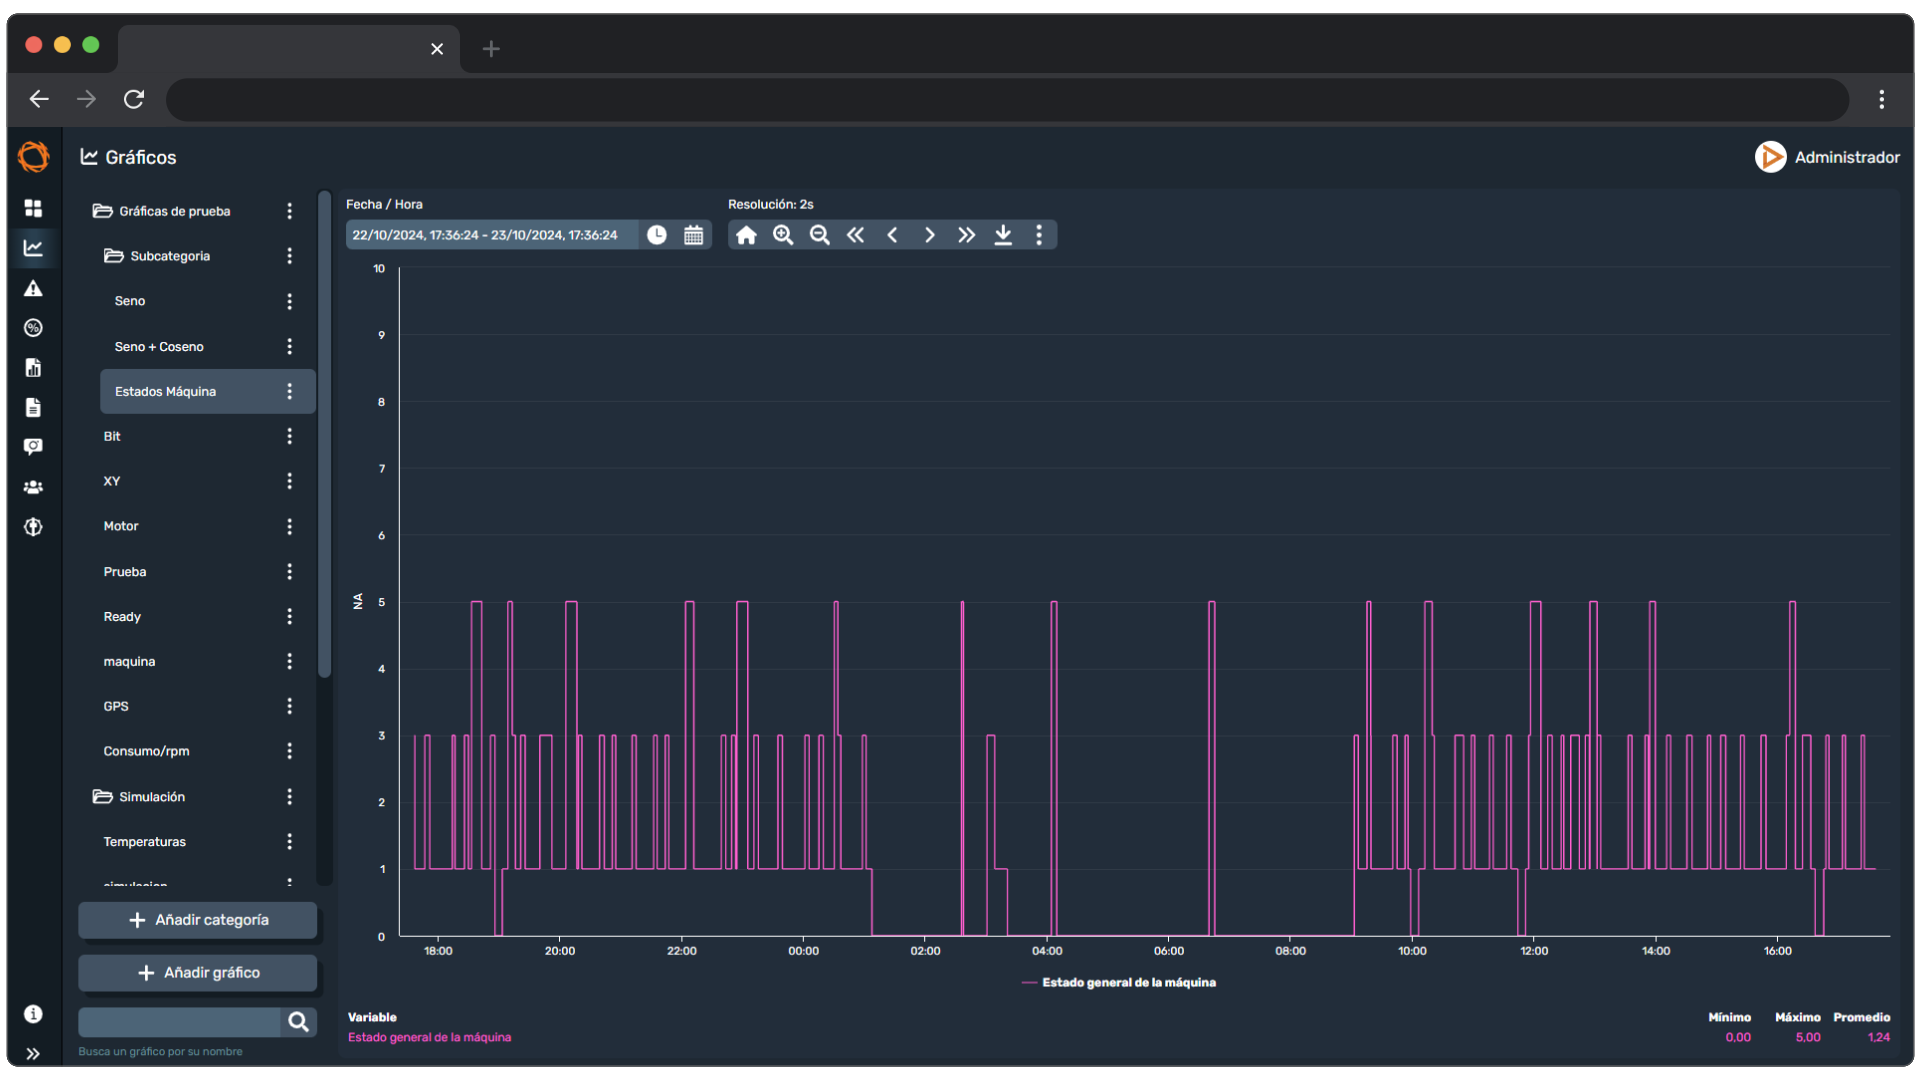Click the graph name search field
The width and height of the screenshot is (1920, 1080).
pos(180,1021)
